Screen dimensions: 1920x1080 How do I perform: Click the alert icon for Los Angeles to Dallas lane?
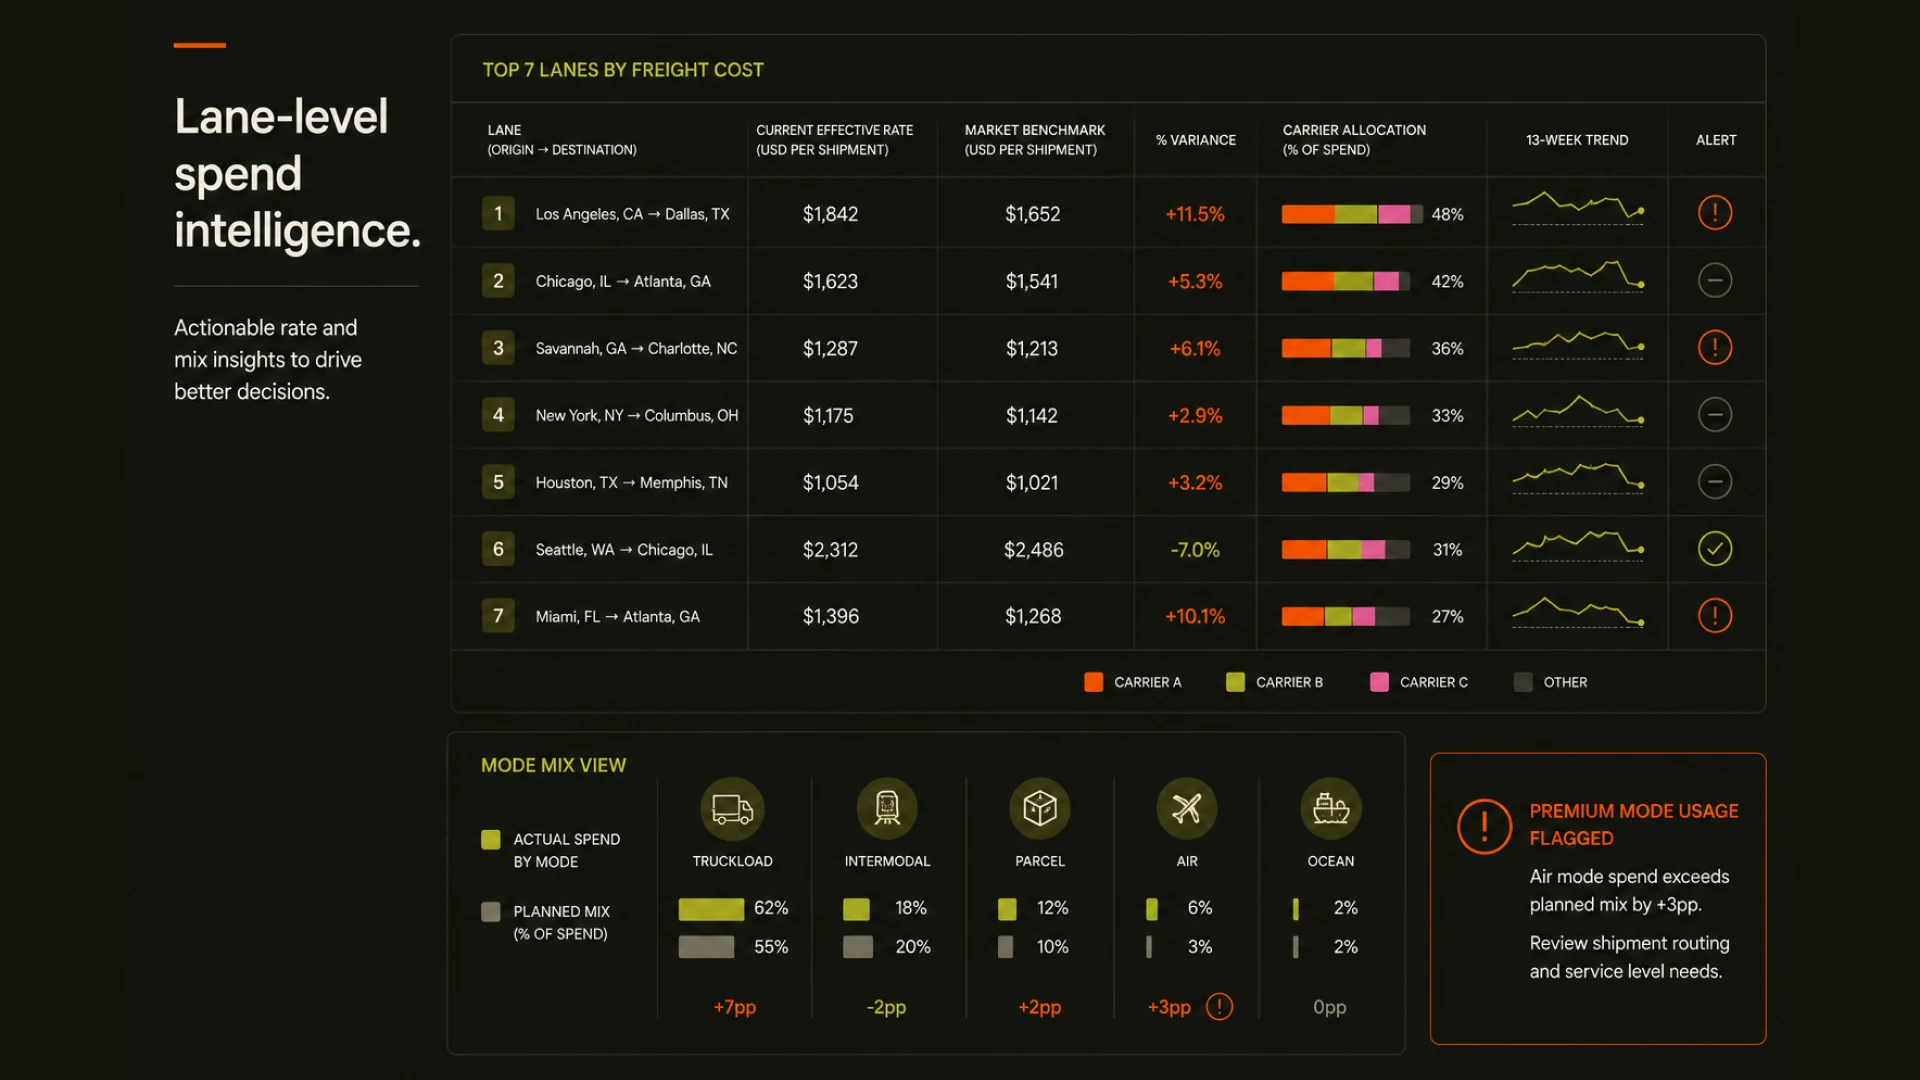coord(1714,213)
